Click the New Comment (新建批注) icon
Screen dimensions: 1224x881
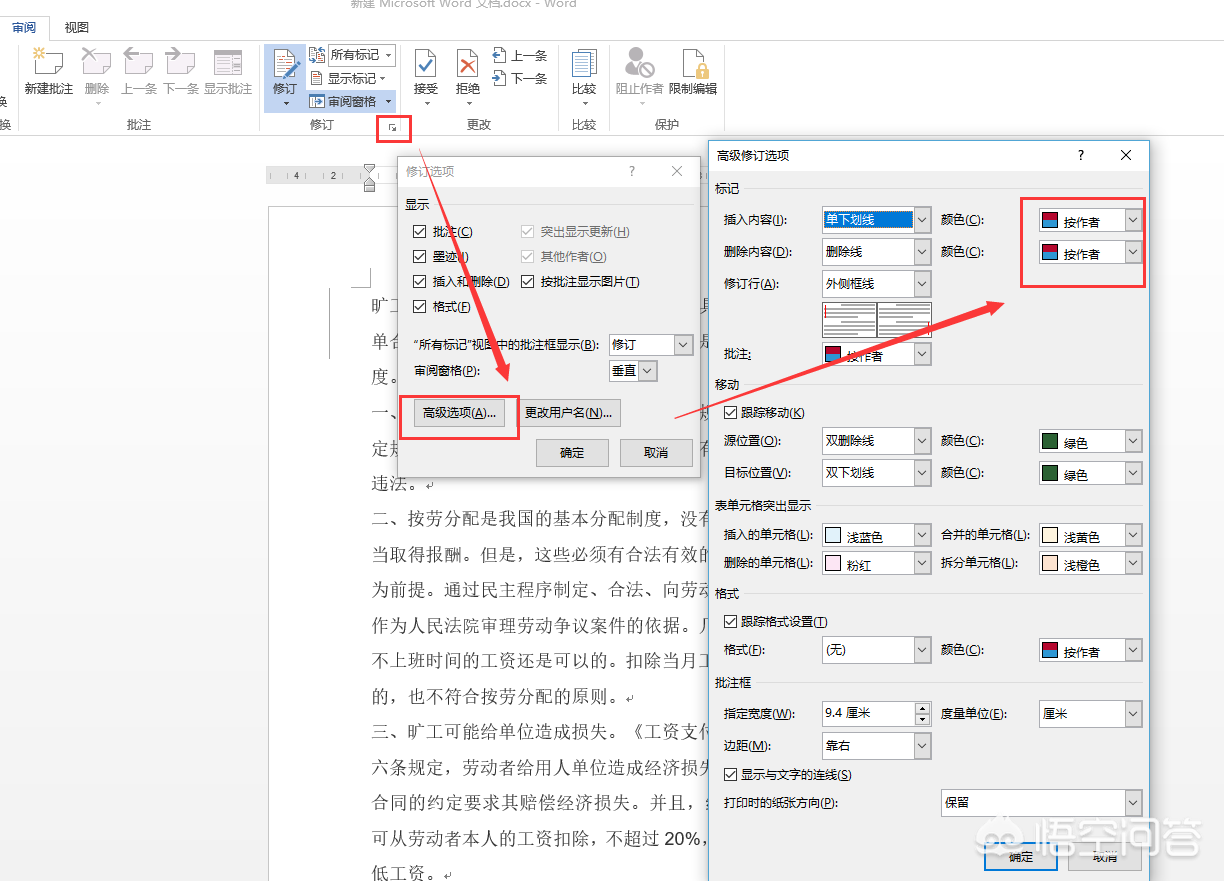coord(48,70)
